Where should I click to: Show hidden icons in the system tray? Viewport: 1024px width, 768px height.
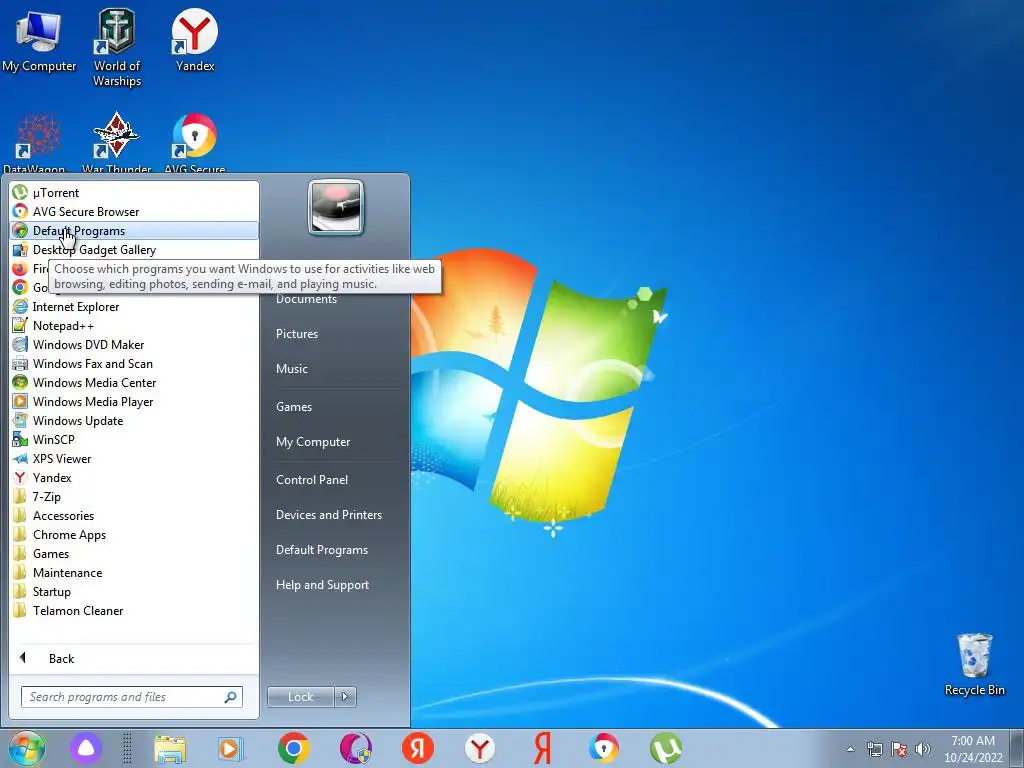click(850, 749)
